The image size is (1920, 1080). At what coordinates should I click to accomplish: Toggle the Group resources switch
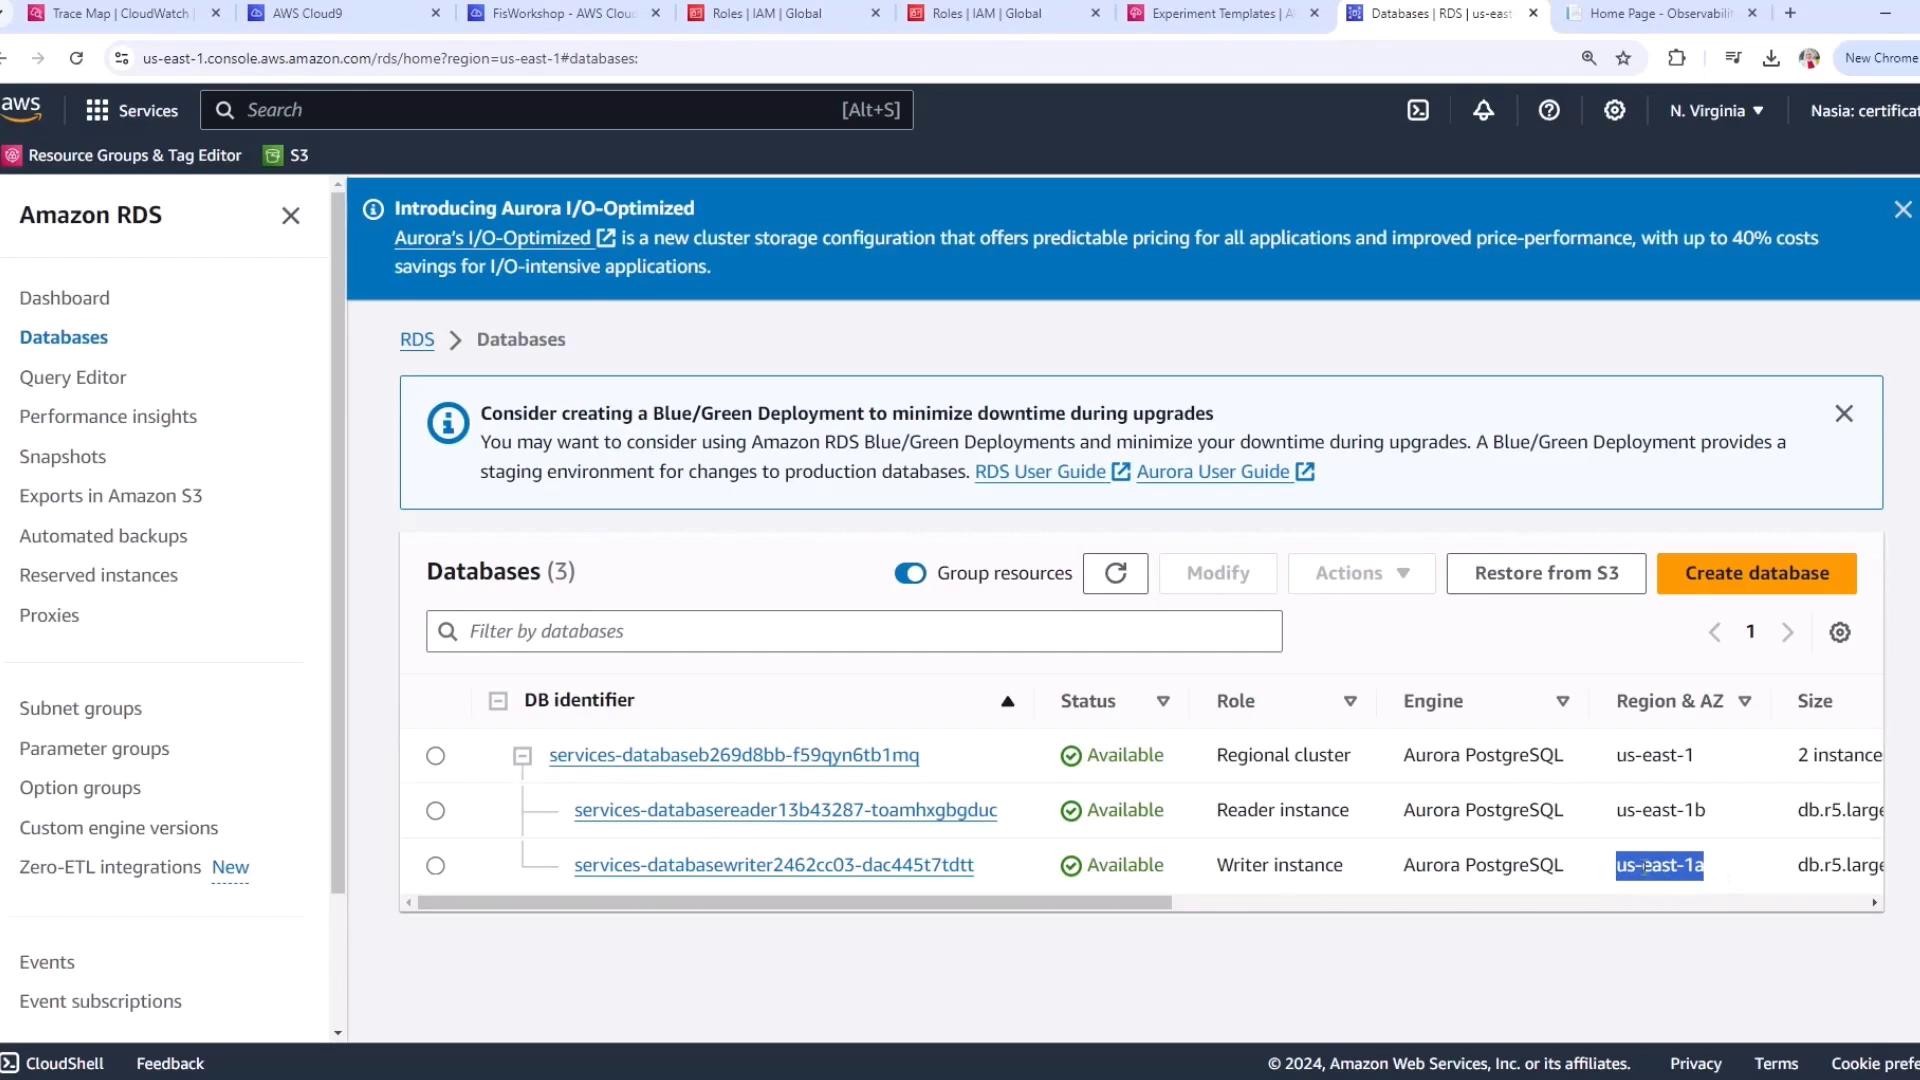tap(910, 573)
